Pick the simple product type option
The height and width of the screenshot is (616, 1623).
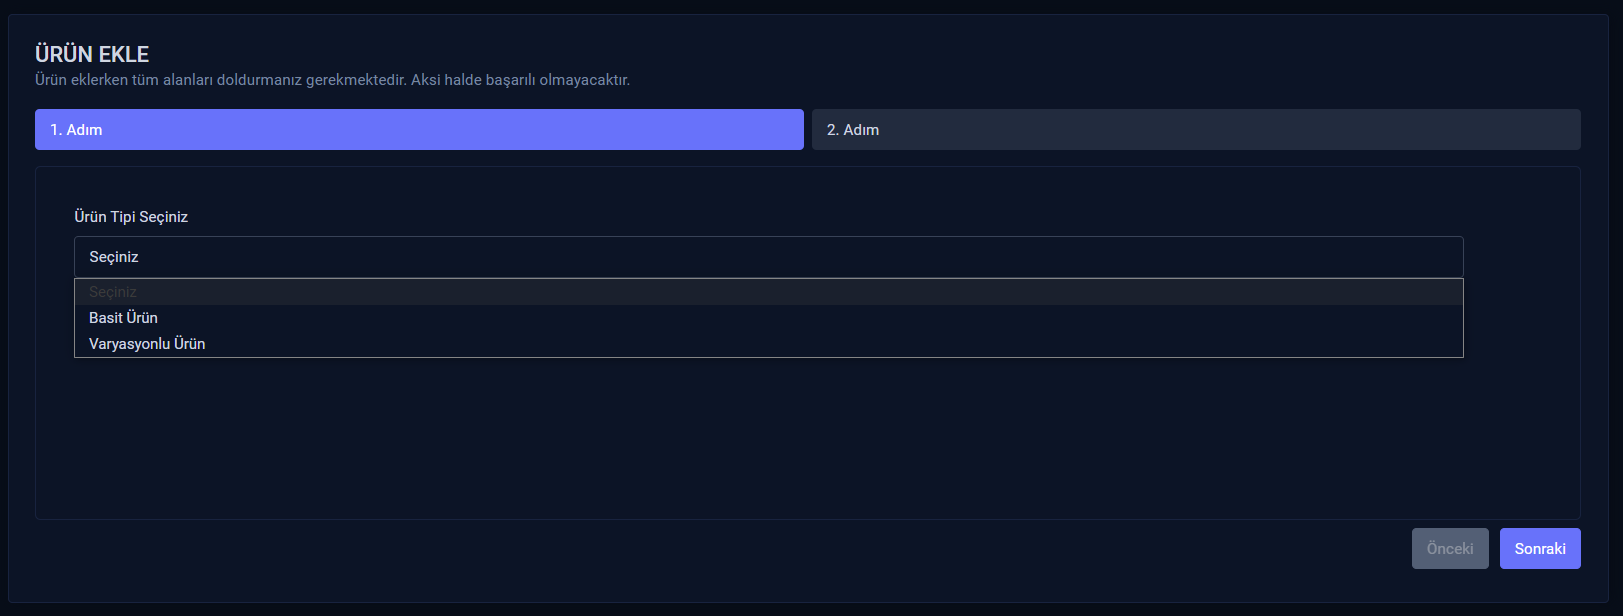click(x=123, y=318)
